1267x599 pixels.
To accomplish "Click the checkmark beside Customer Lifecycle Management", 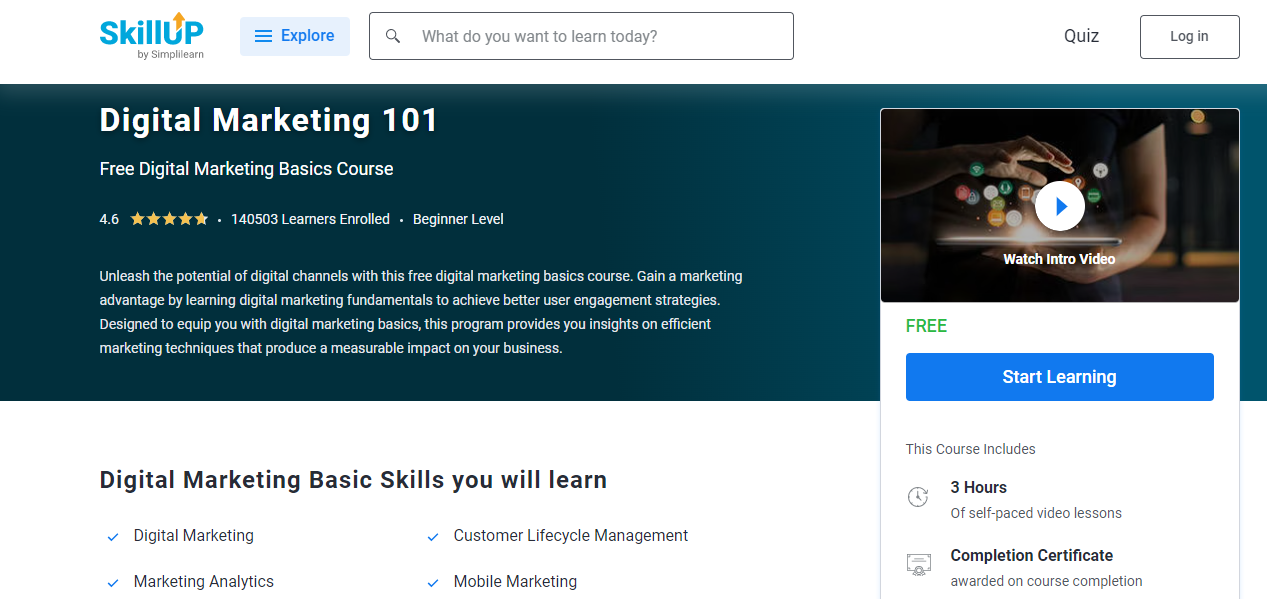I will [432, 536].
